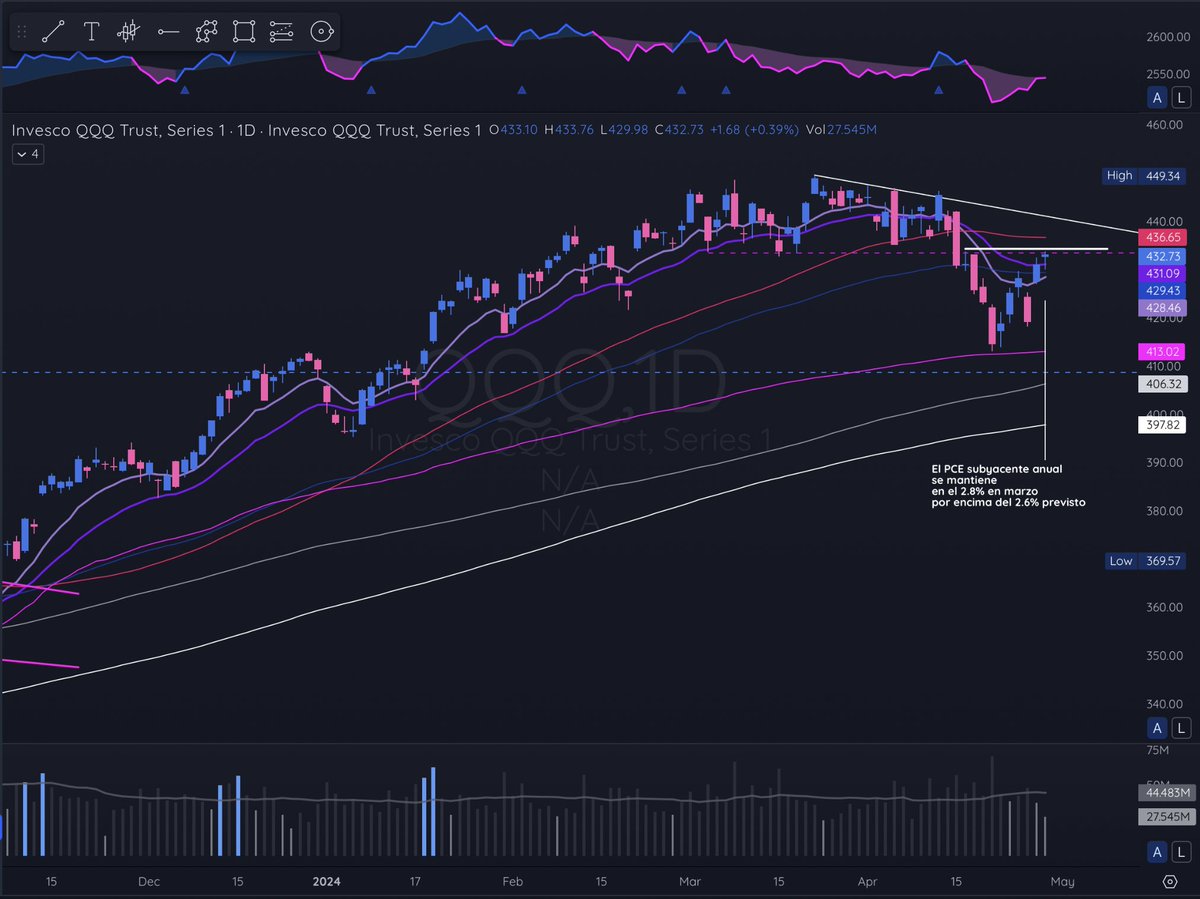Toggle log scale L in indicator pane
This screenshot has height=899, width=1200.
1181,97
